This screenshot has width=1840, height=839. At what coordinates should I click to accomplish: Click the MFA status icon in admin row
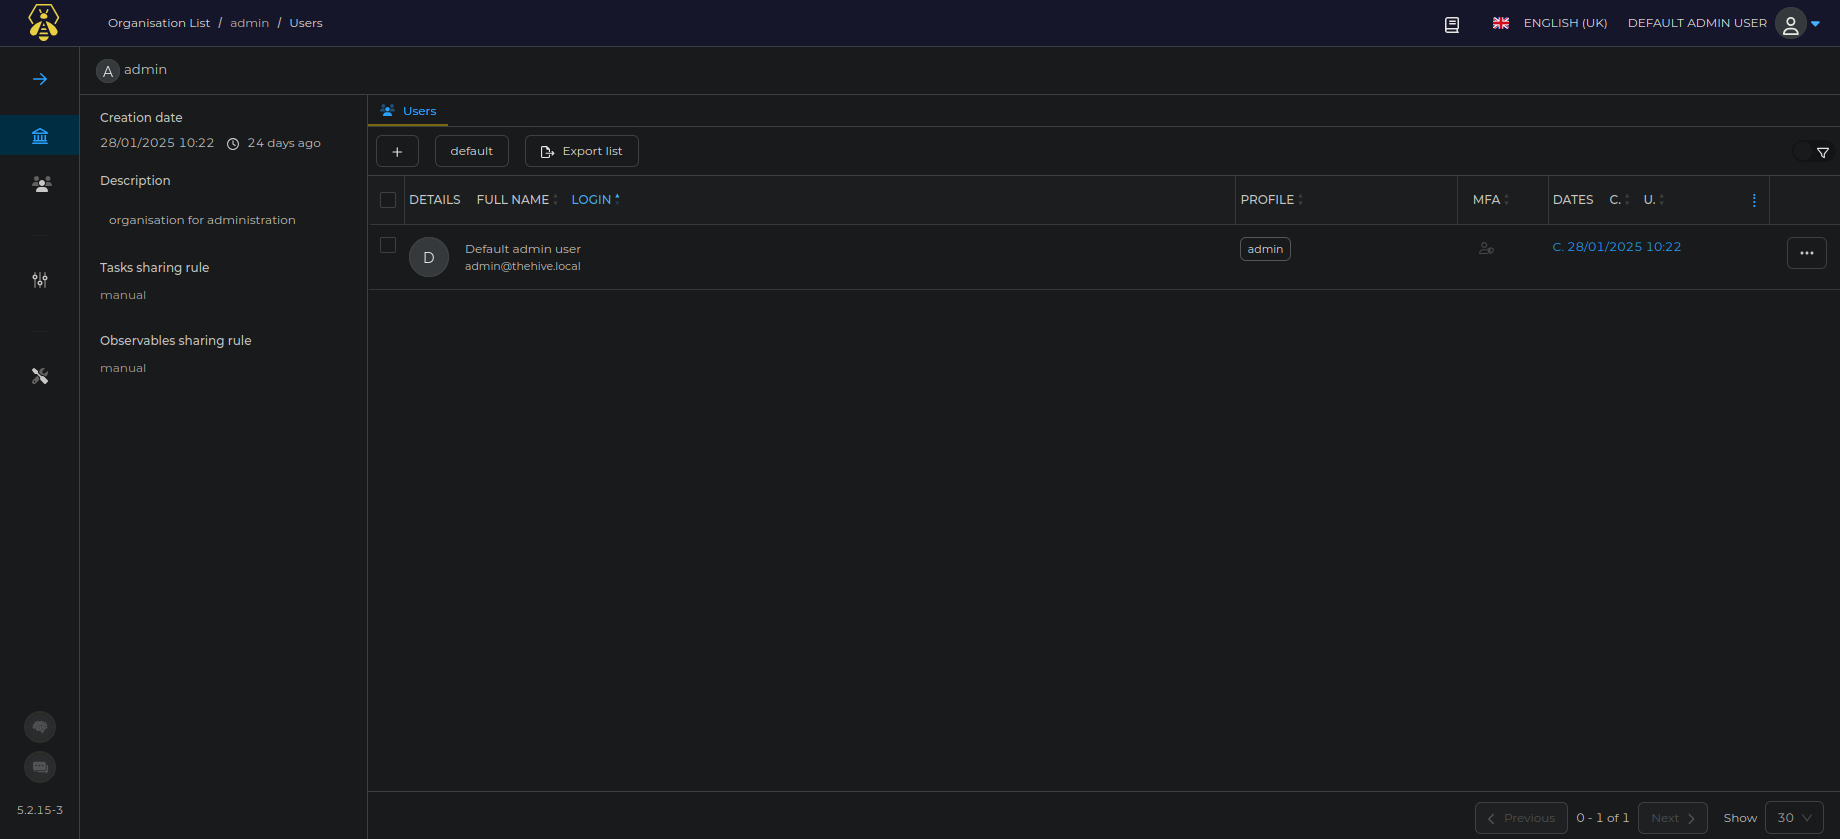pos(1486,248)
